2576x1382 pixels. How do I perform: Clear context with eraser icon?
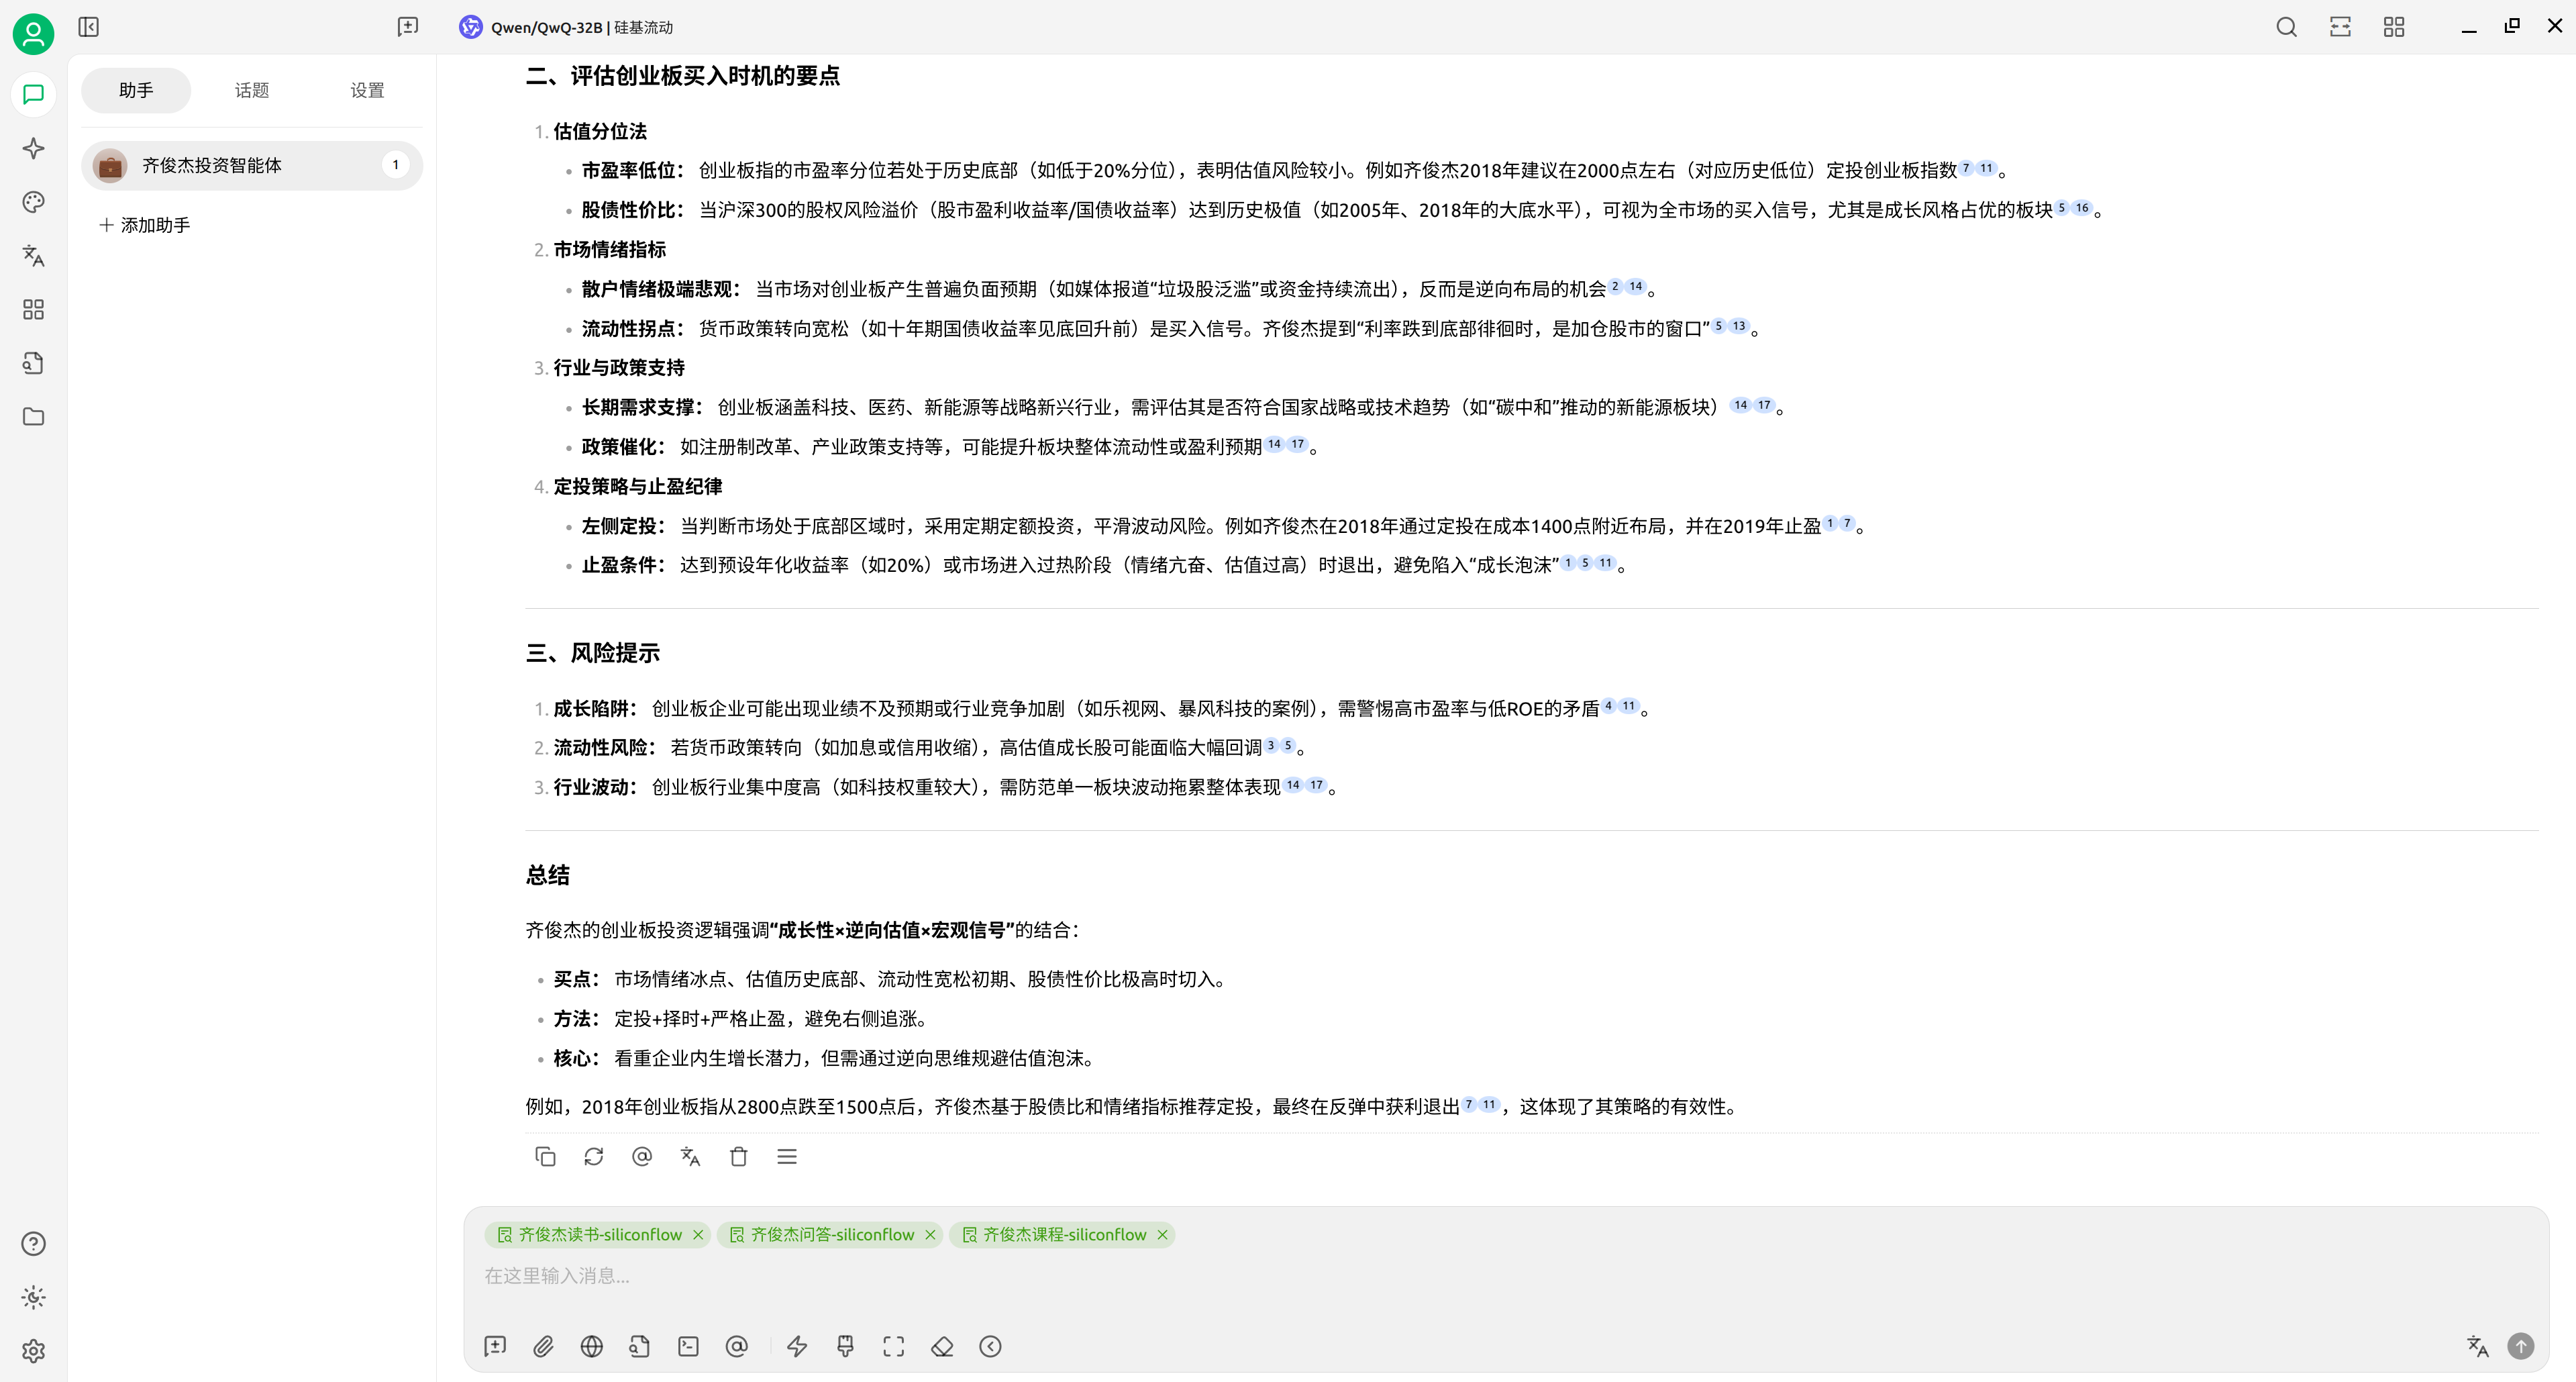coord(942,1346)
